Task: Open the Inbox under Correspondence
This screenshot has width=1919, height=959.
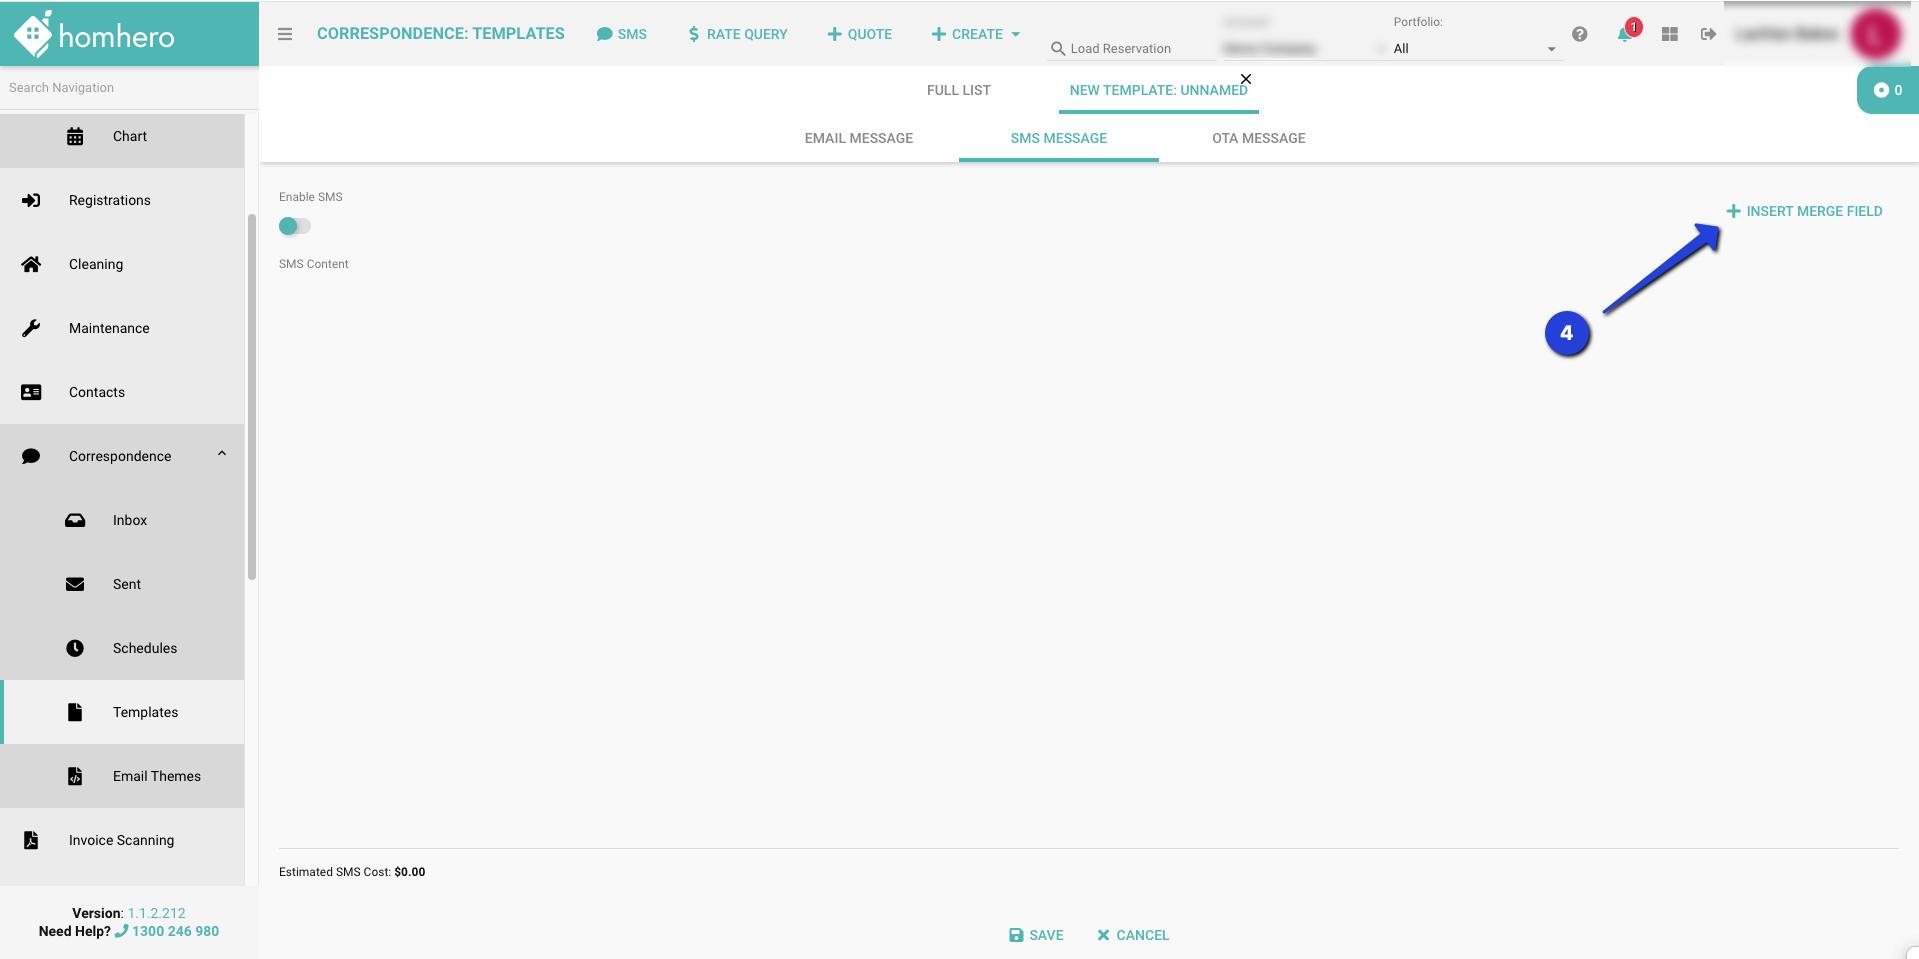Action: coord(129,520)
